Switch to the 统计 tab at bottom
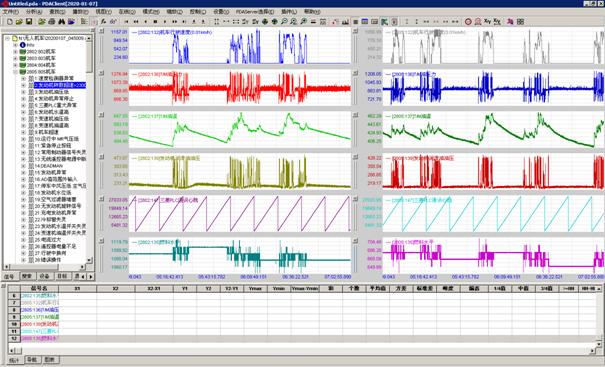Viewport: 605px width, 367px height. point(14,360)
